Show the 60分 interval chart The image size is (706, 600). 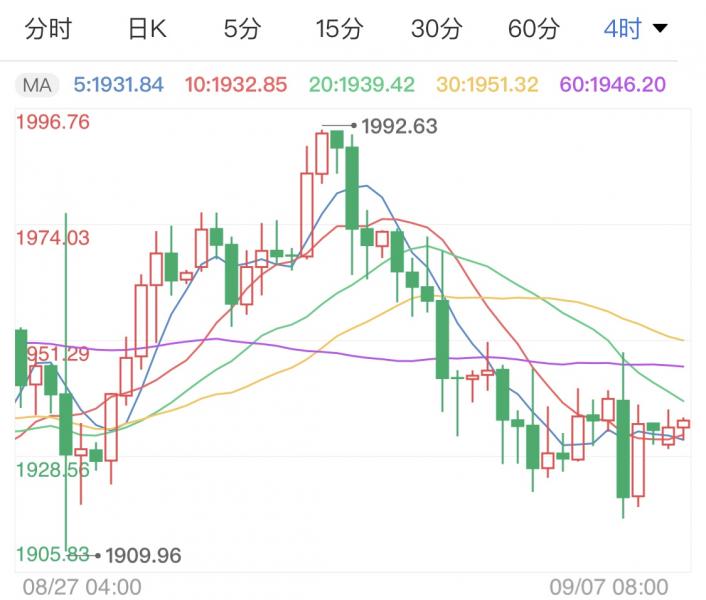533,29
